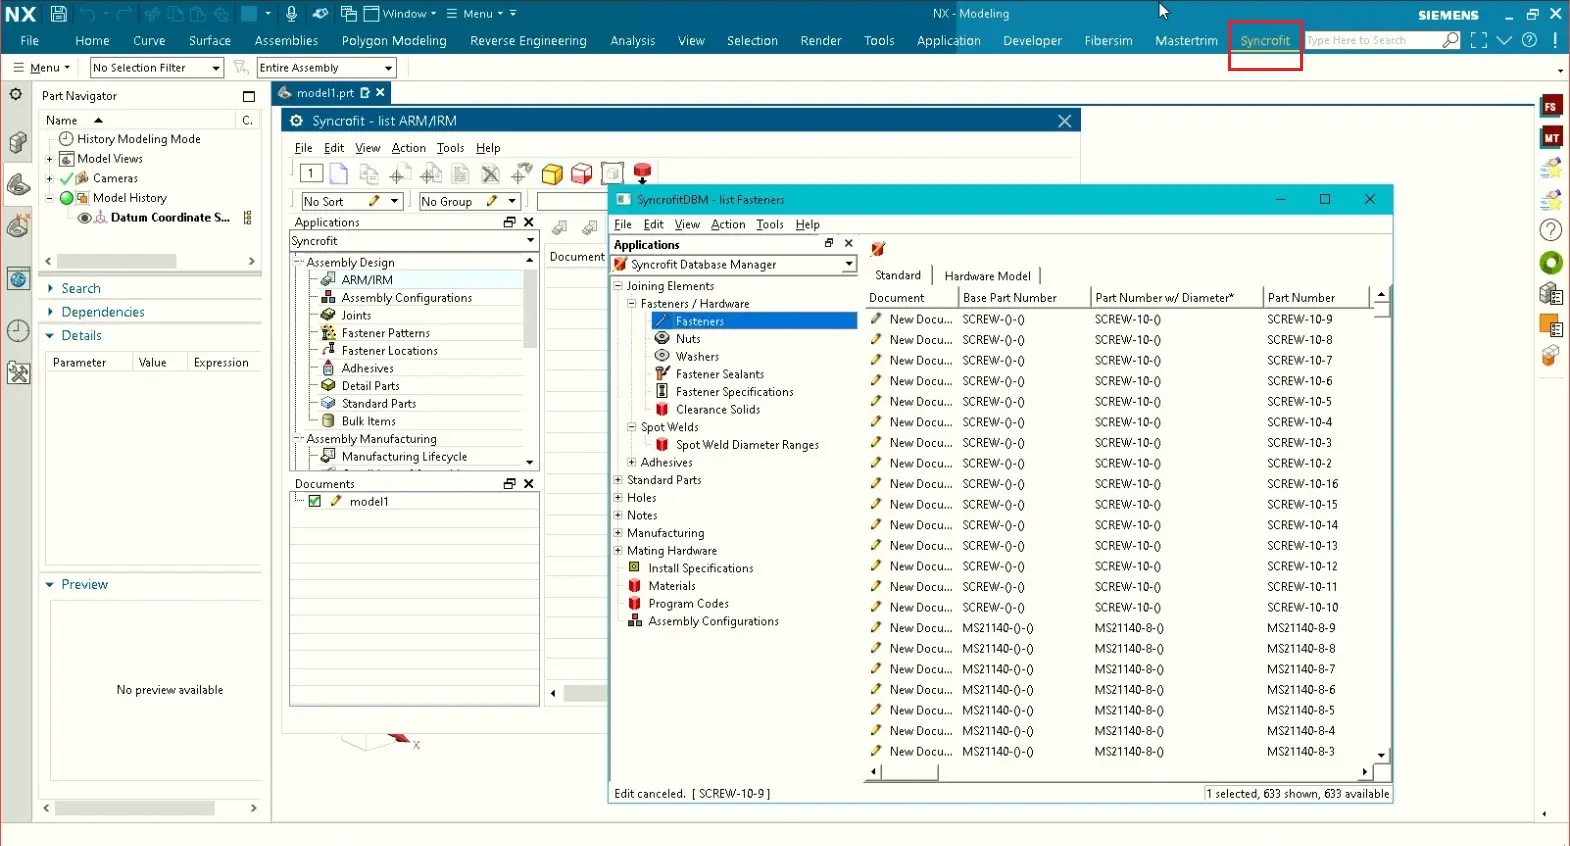Open the Action menu in SyncrofitDBM window
This screenshot has width=1570, height=846.
[x=728, y=225]
